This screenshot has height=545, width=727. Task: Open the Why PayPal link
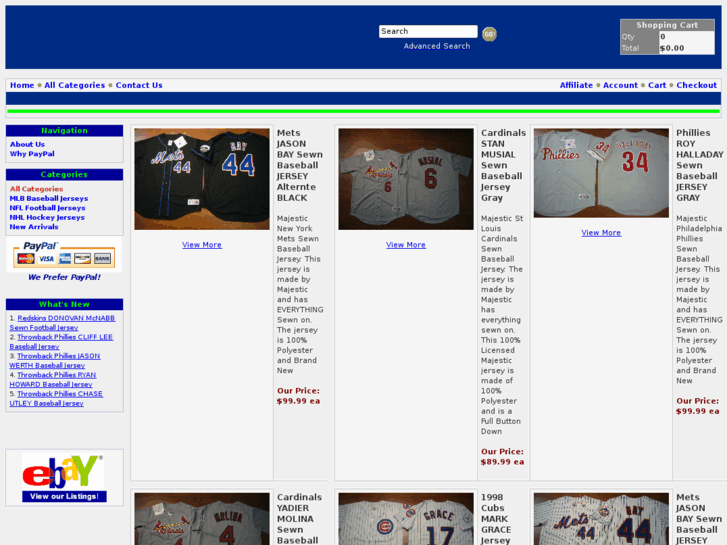[x=32, y=154]
